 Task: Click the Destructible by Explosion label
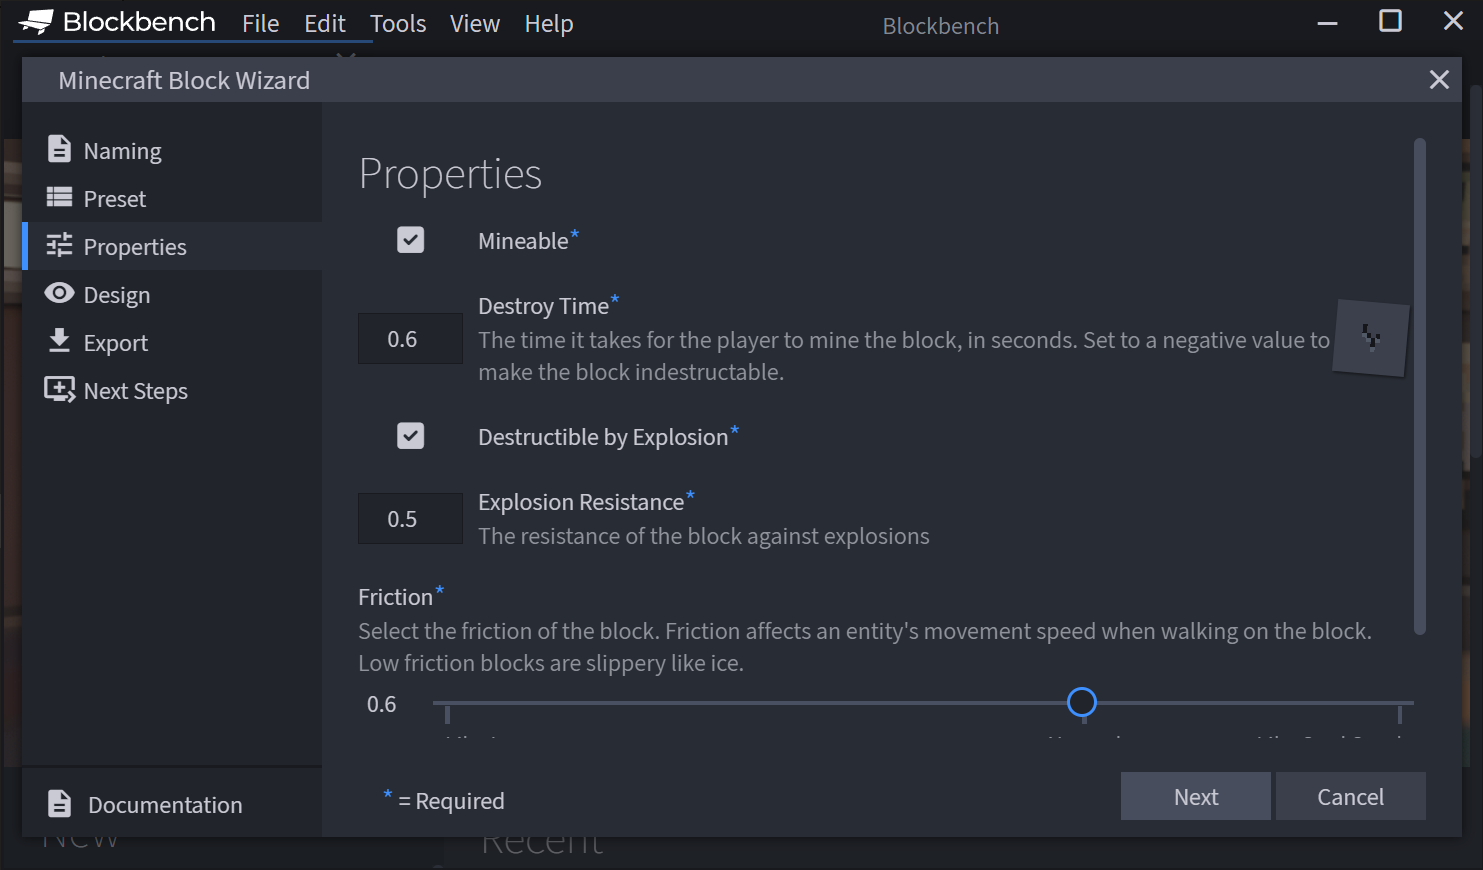tap(603, 437)
